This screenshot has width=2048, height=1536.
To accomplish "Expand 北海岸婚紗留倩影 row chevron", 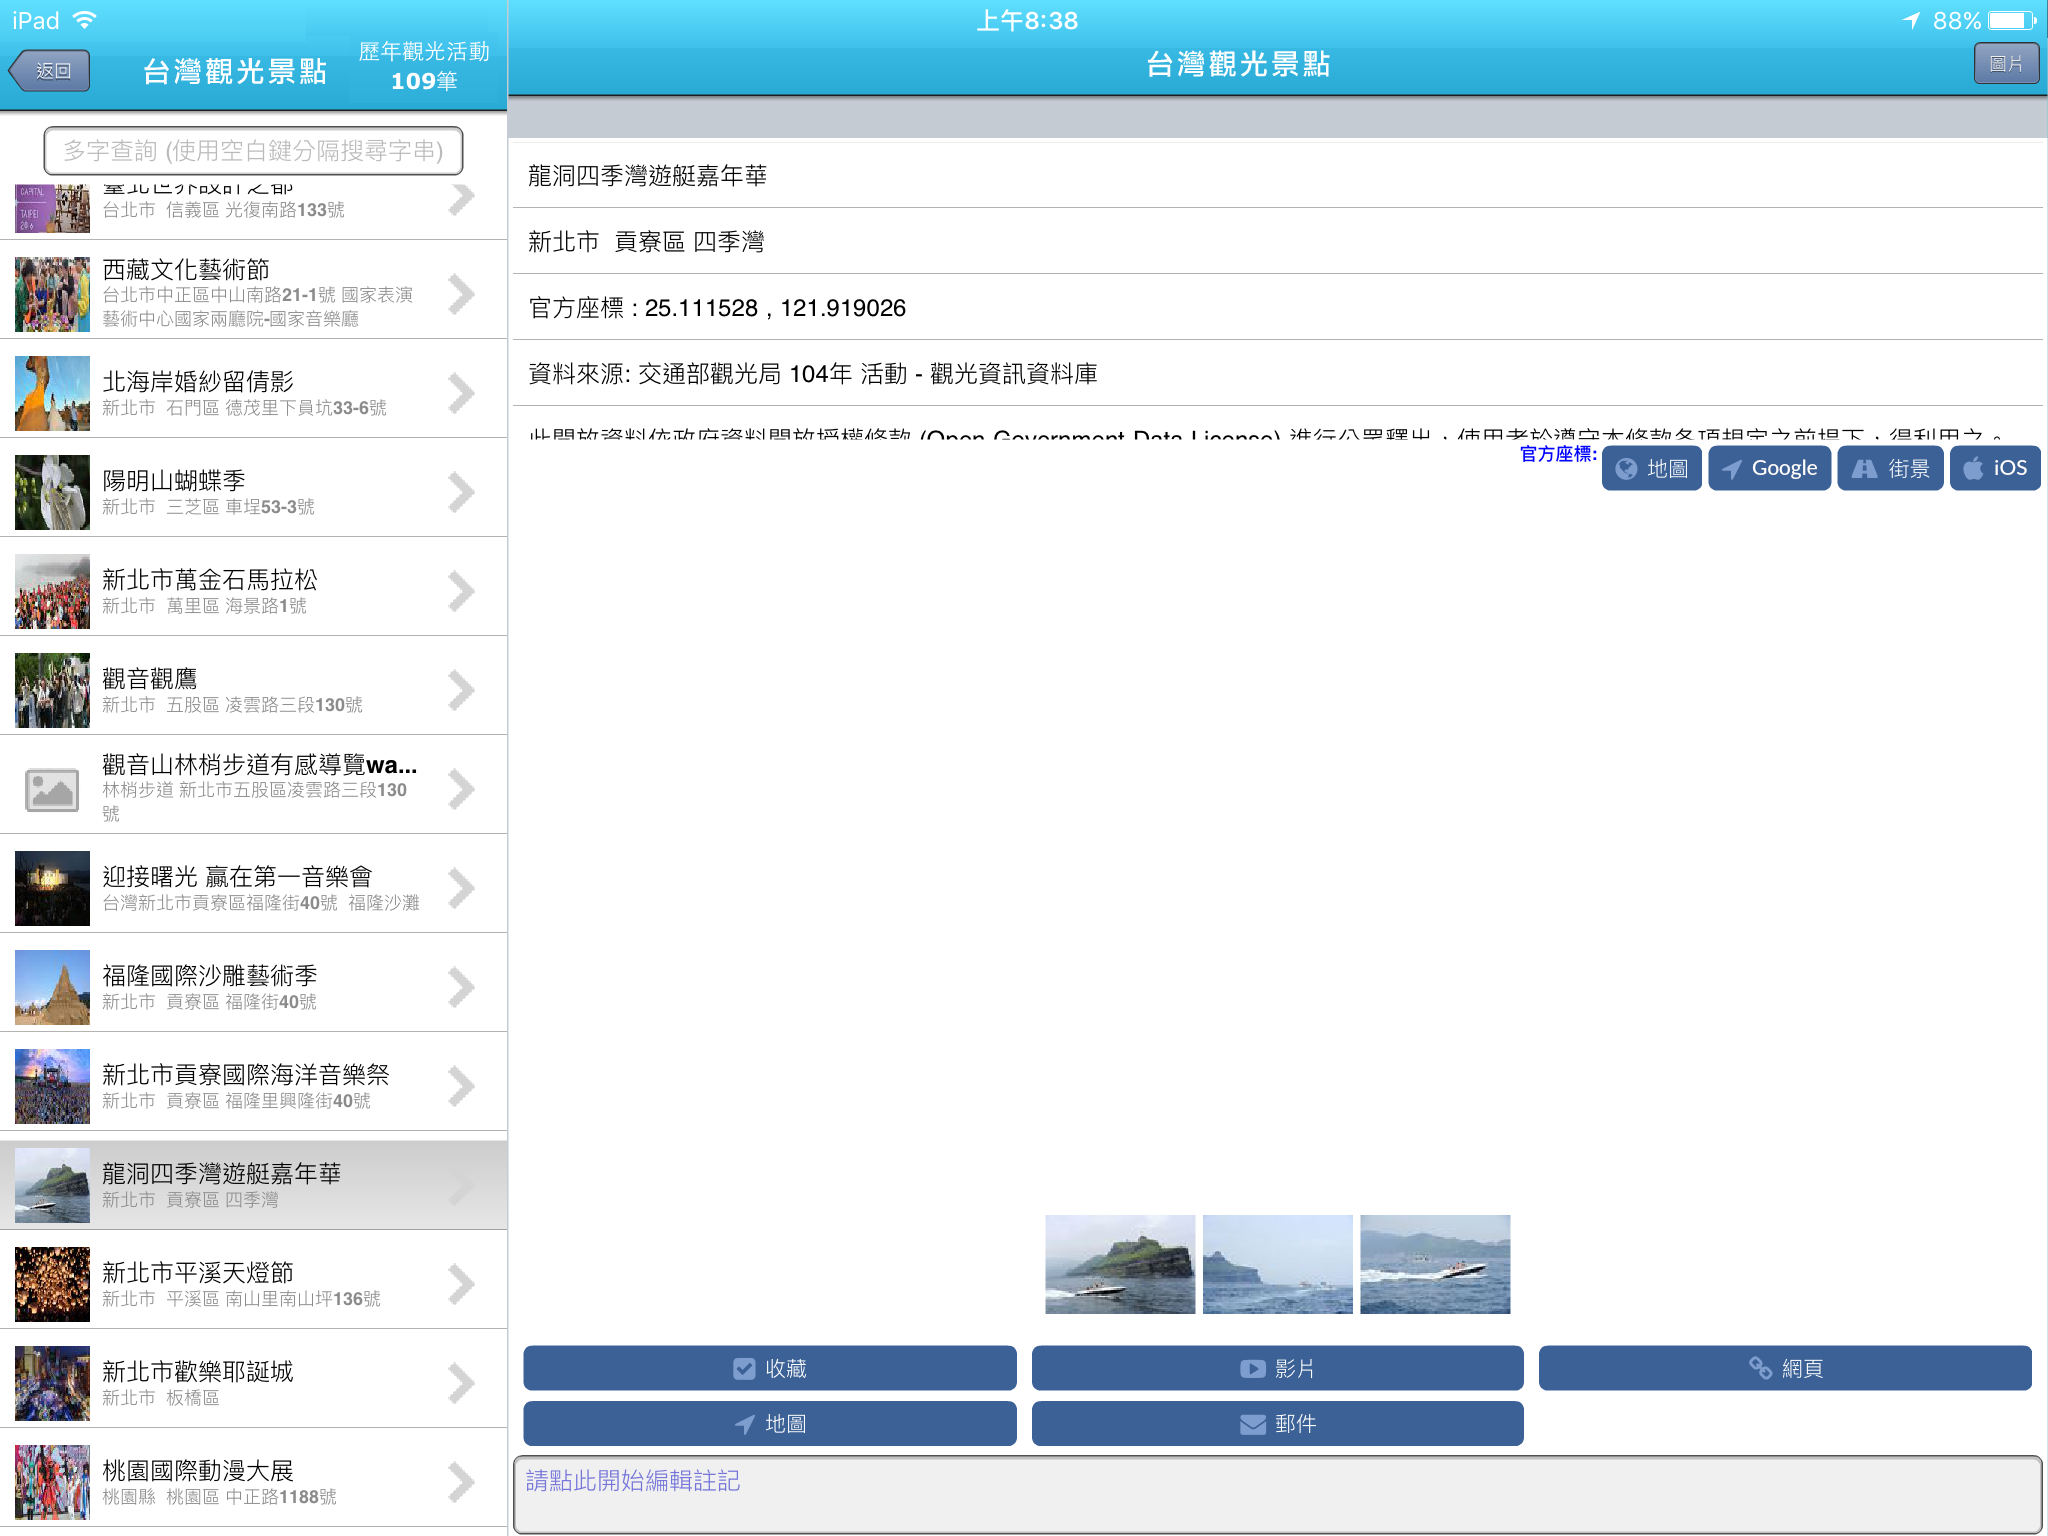I will (461, 393).
